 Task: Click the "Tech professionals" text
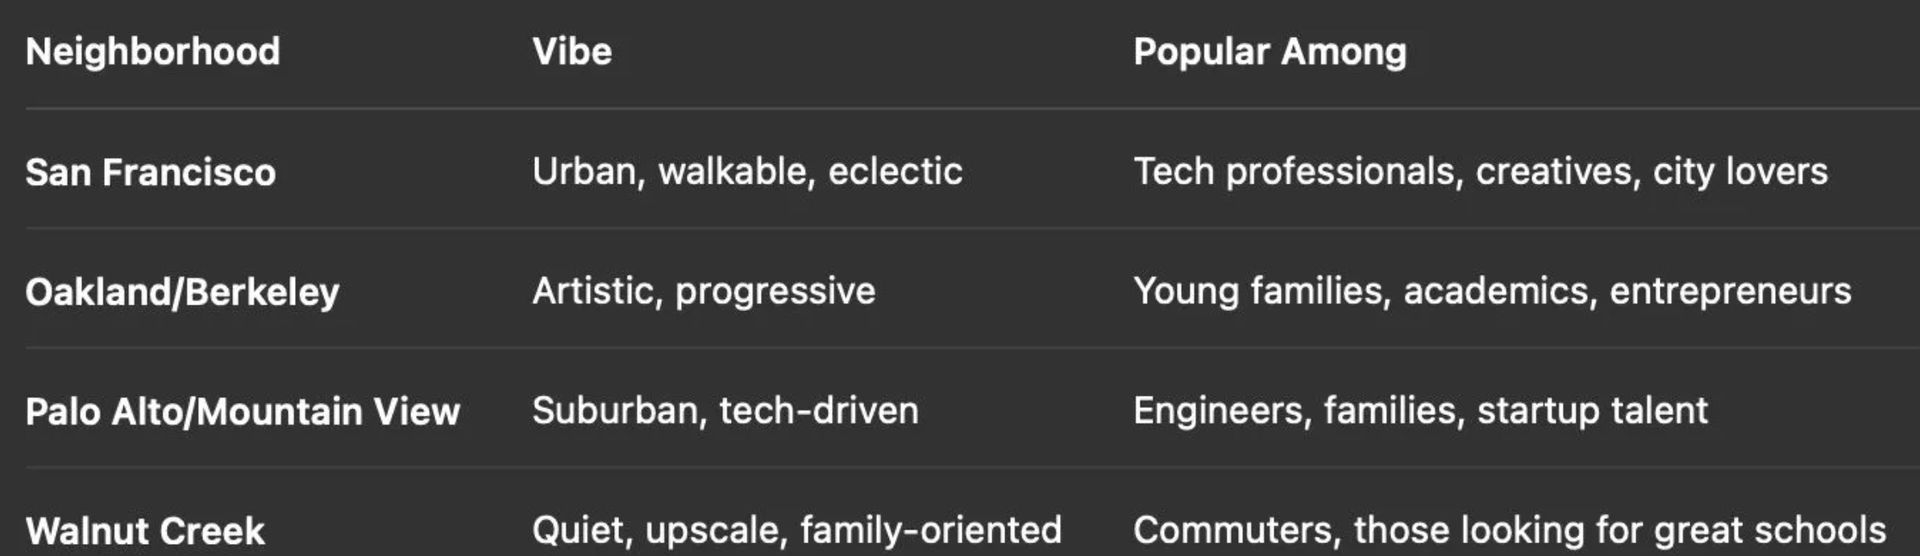1294,172
